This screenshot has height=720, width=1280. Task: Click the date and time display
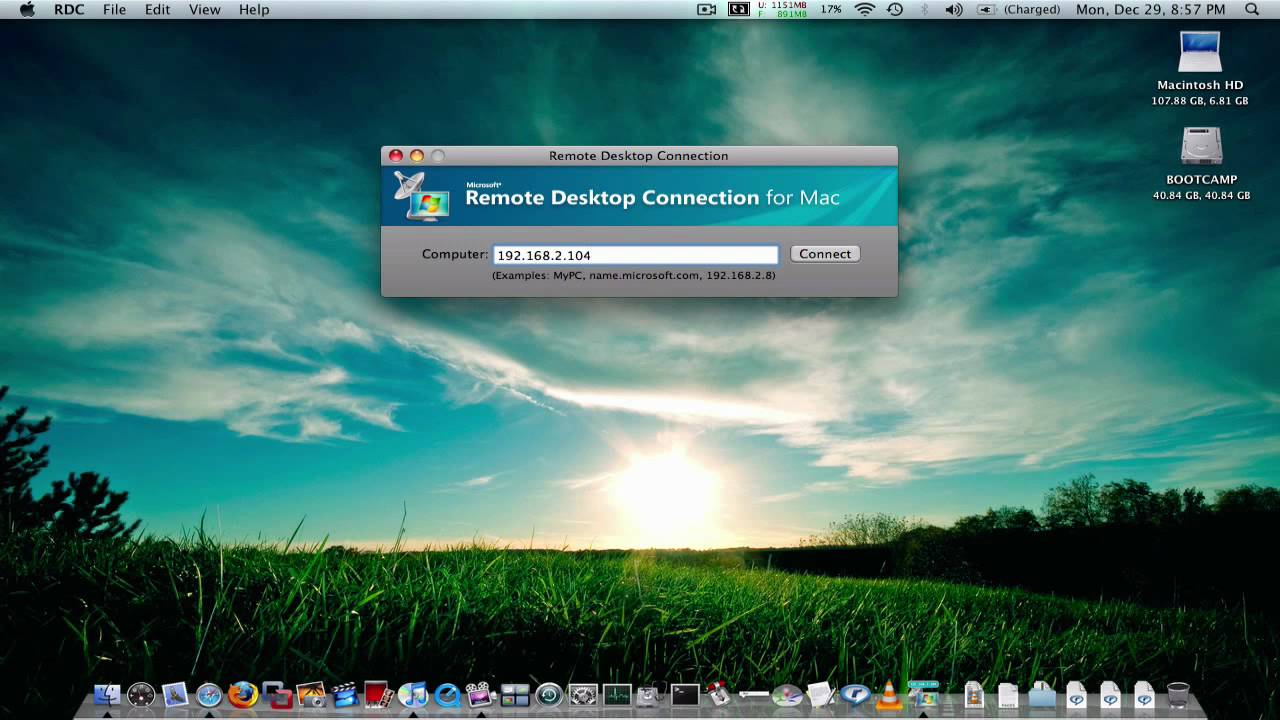point(1150,9)
